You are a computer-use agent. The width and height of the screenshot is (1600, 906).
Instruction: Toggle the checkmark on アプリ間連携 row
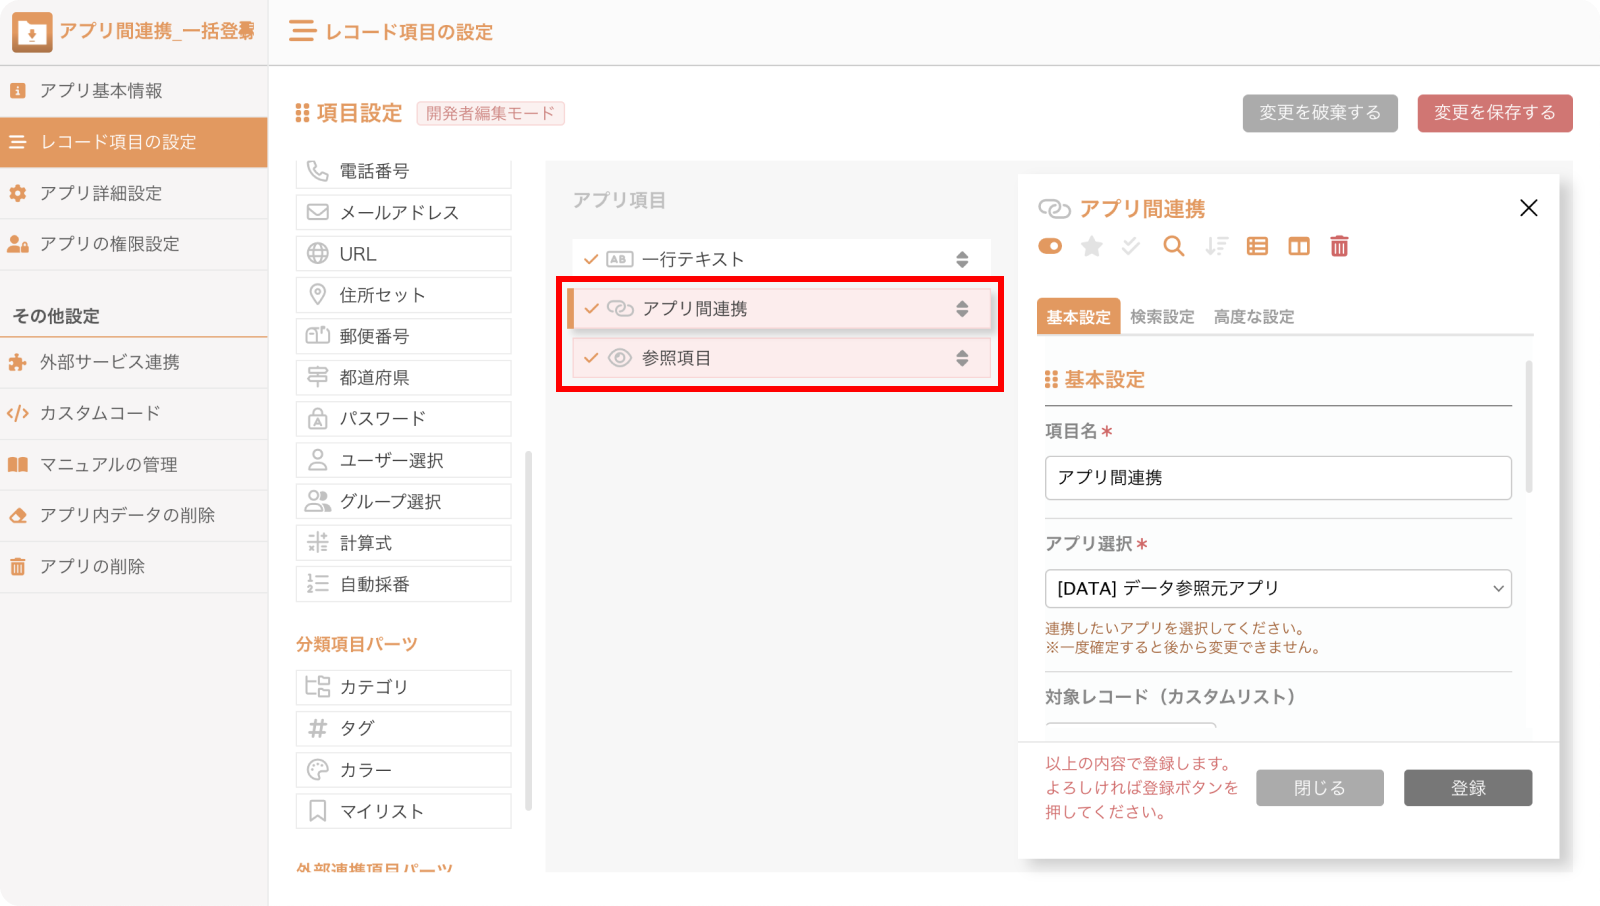591,309
